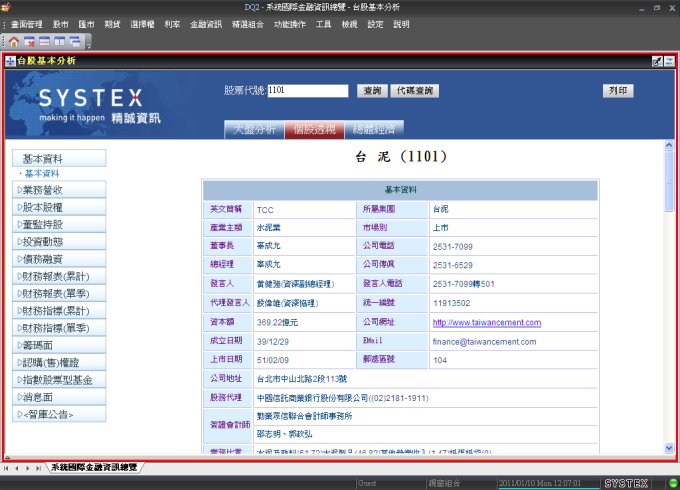Click the swap icon on the panel header

click(669, 61)
